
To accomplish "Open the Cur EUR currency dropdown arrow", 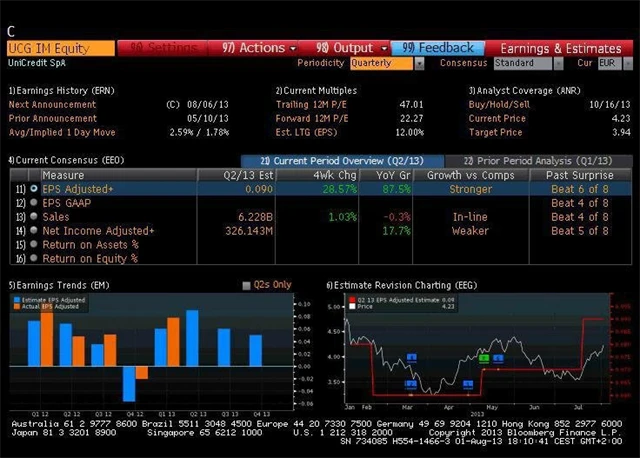I will [x=628, y=63].
